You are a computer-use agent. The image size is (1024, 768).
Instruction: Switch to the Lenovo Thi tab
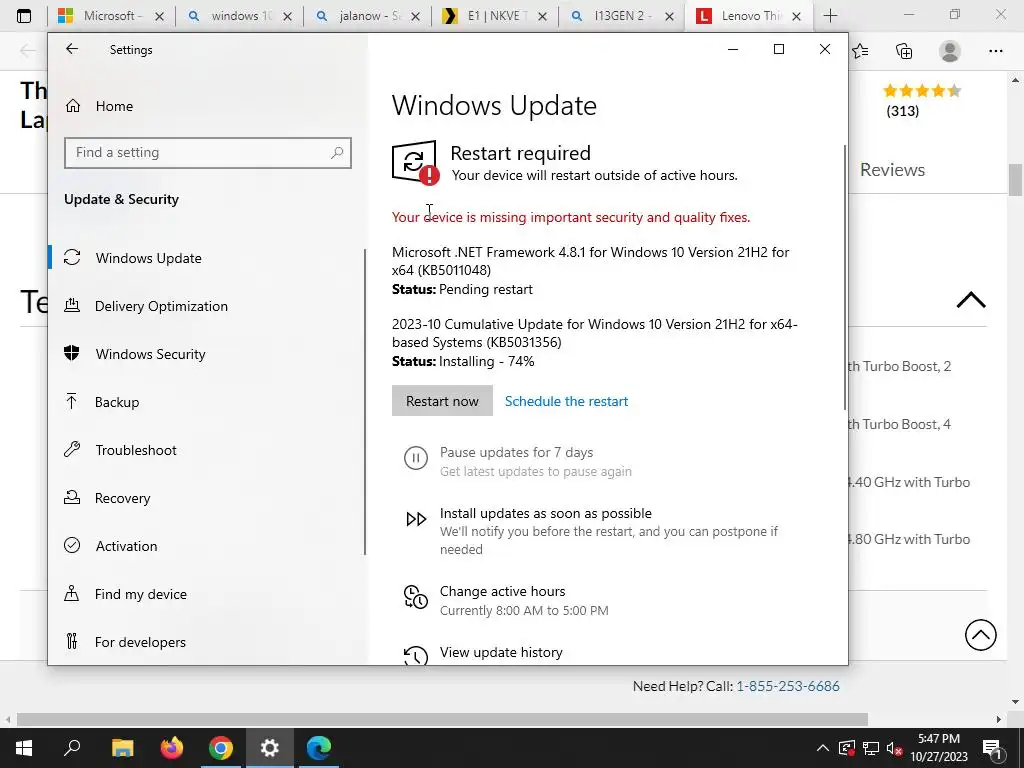(749, 16)
